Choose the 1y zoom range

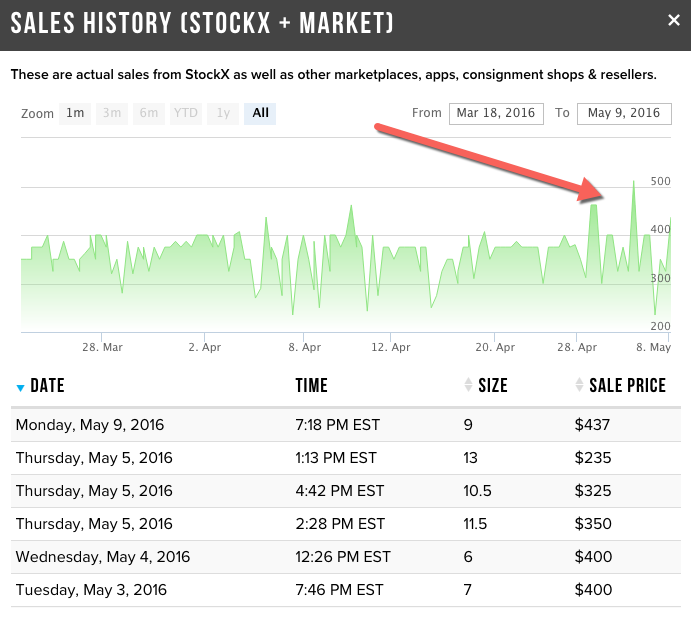223,113
